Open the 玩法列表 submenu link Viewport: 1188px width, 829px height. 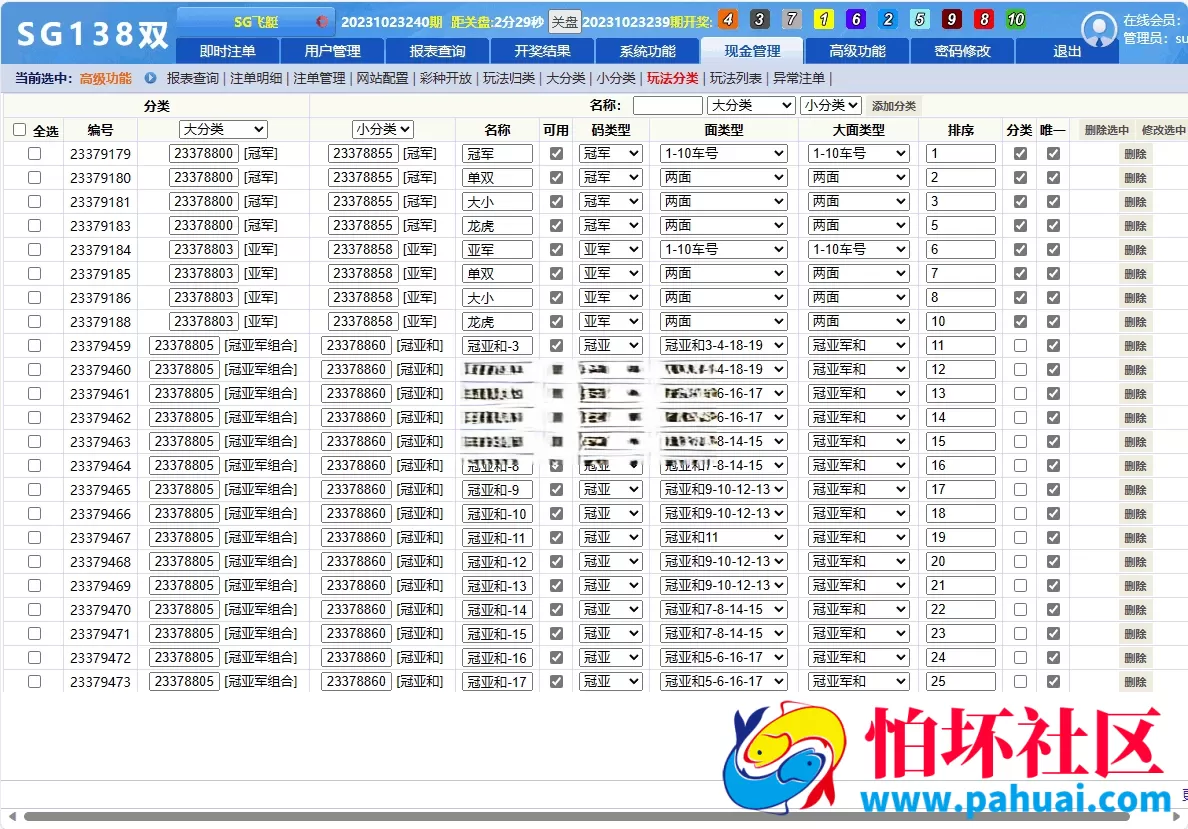pyautogui.click(x=736, y=78)
